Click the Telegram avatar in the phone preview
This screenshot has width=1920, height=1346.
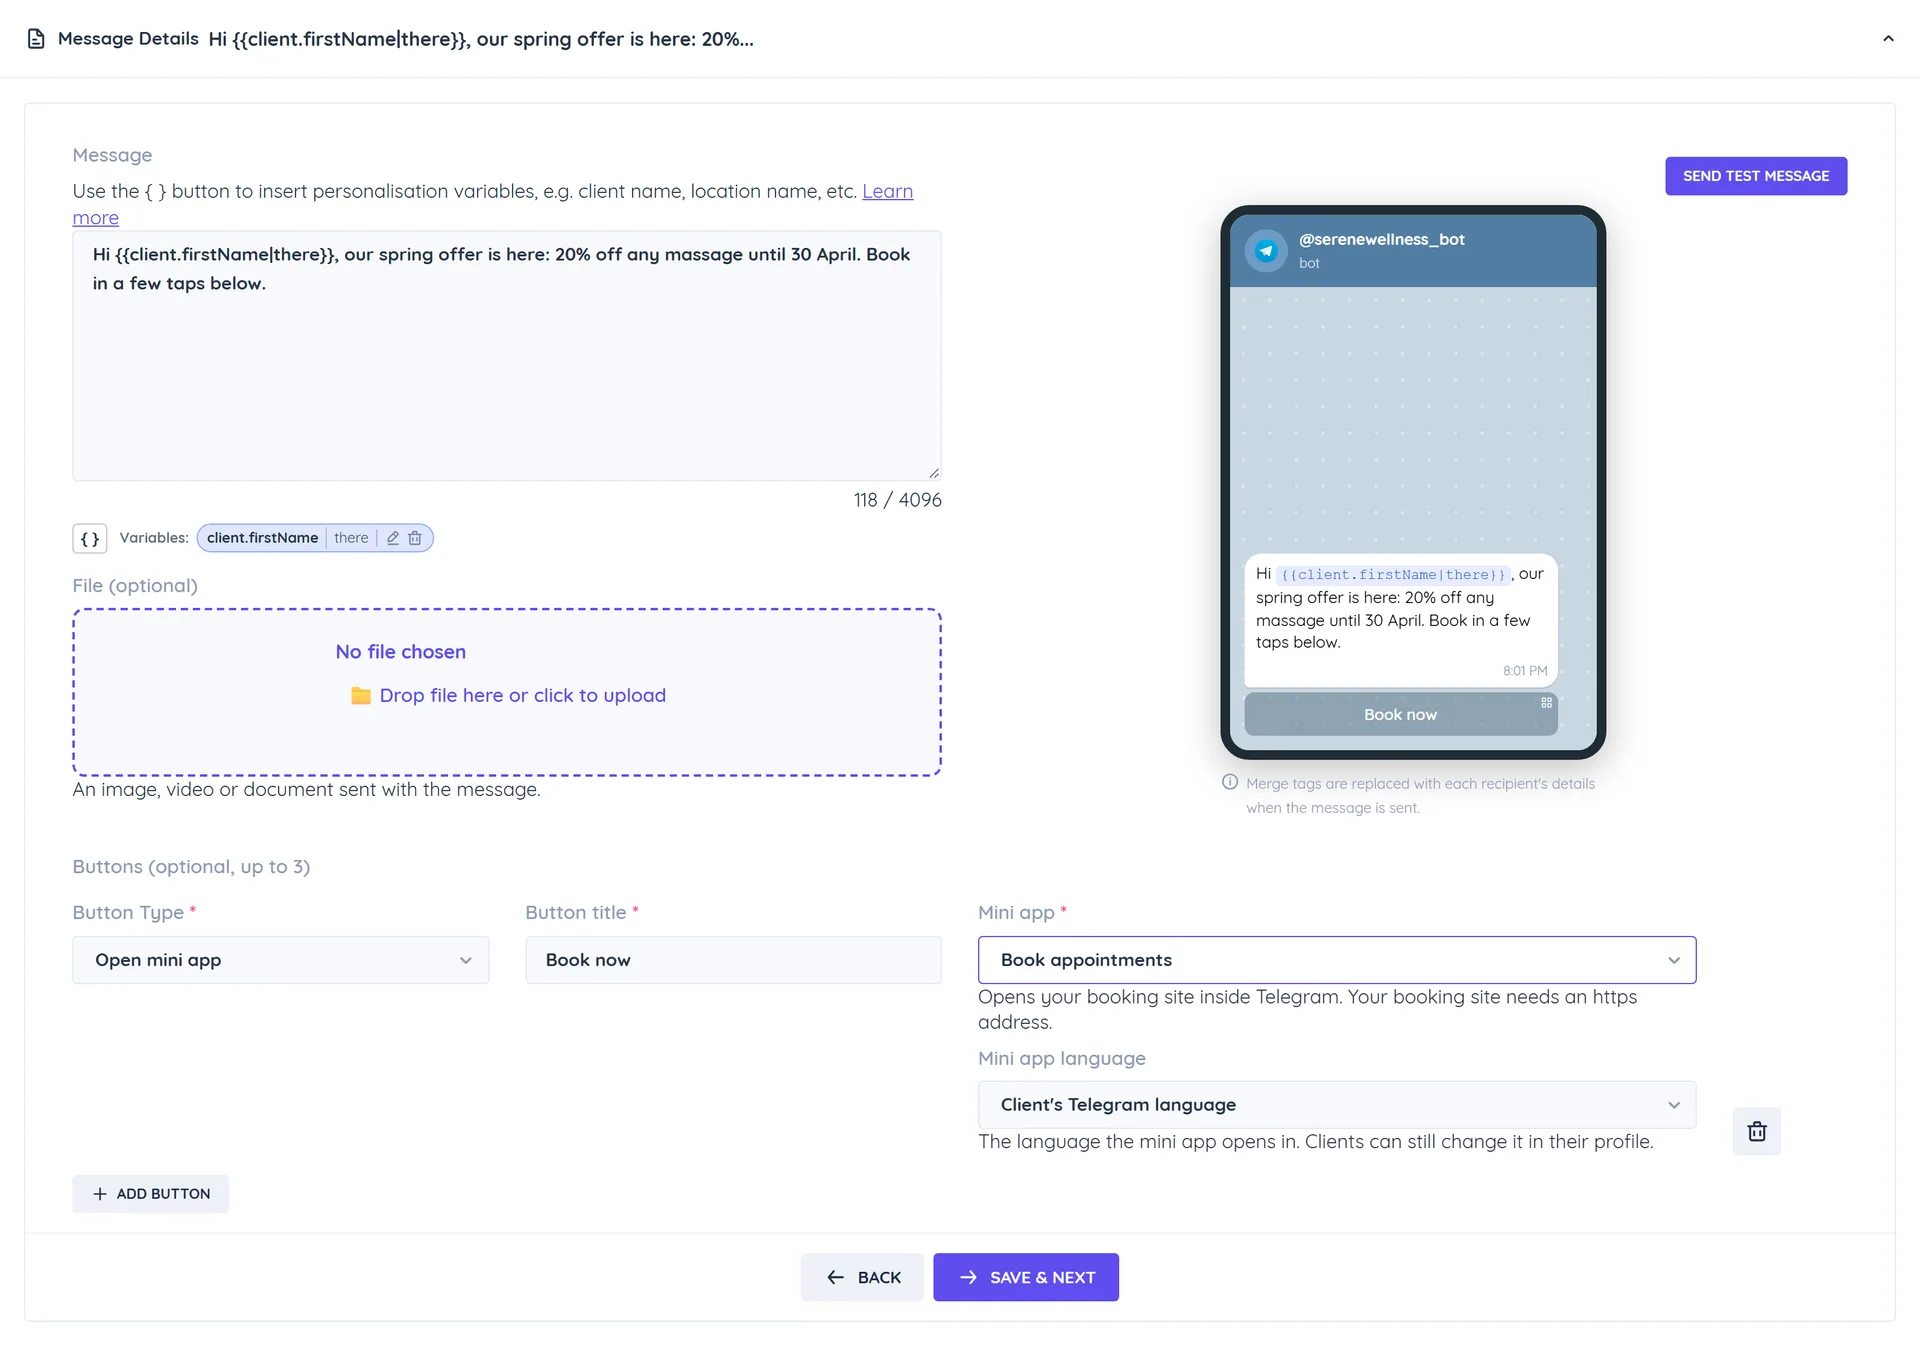(x=1266, y=250)
